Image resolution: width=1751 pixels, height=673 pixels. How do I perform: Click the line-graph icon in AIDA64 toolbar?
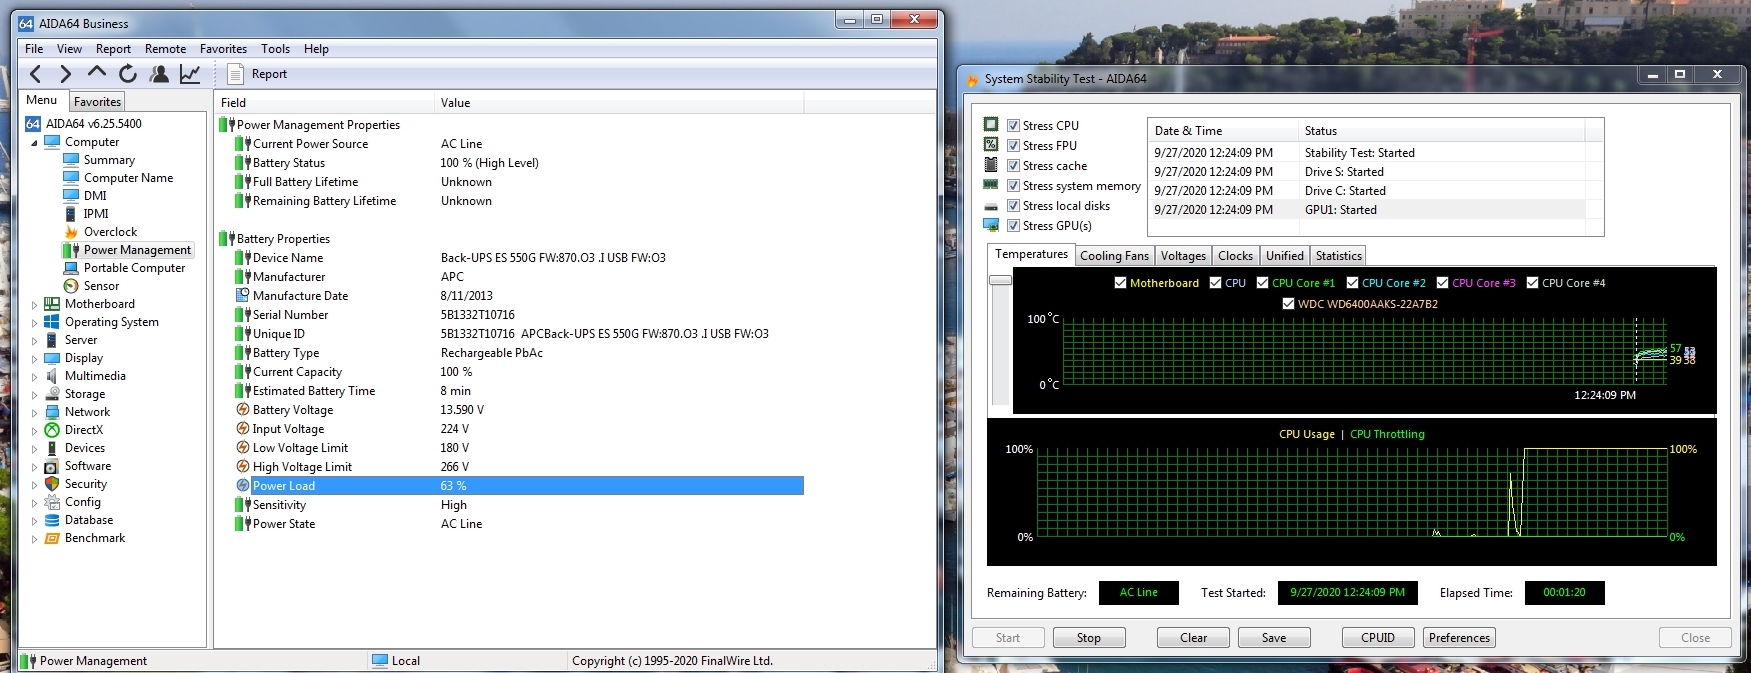point(189,74)
